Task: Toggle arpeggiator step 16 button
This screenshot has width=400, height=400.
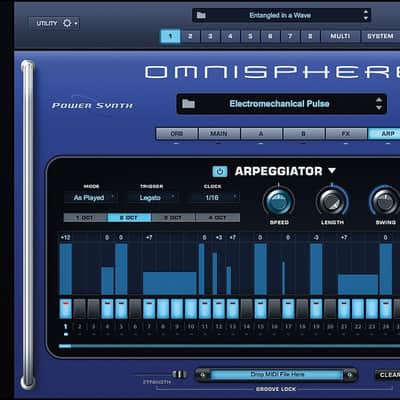Action: point(274,309)
